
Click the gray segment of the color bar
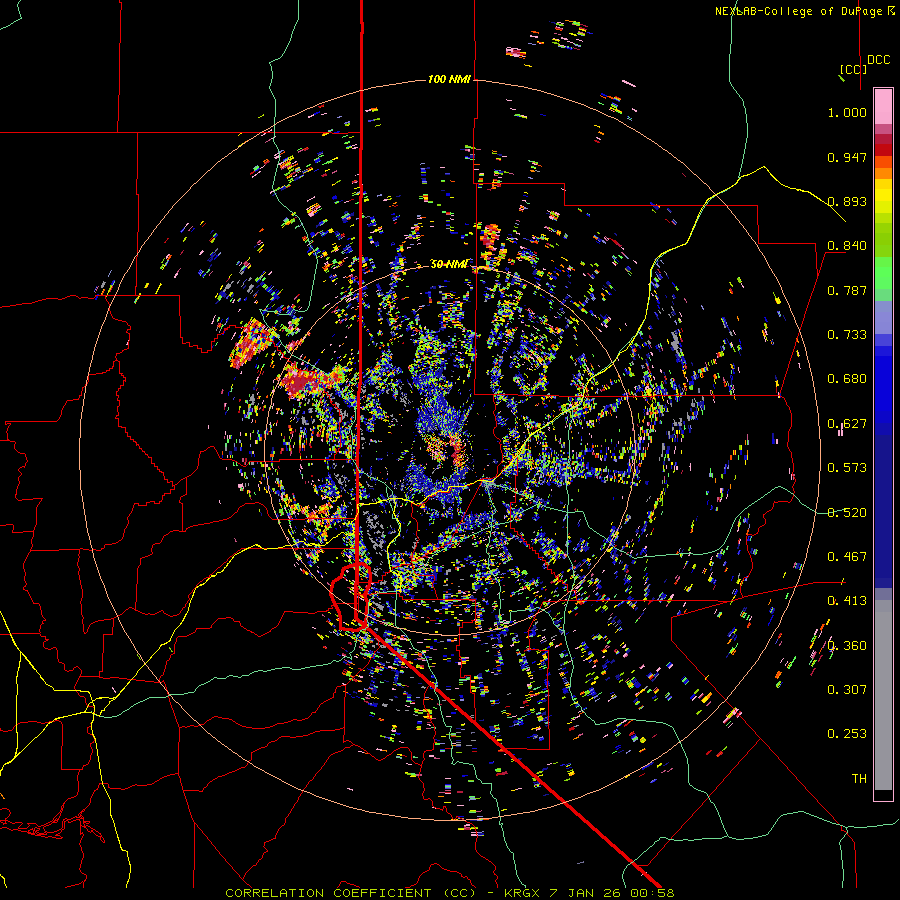[883, 695]
